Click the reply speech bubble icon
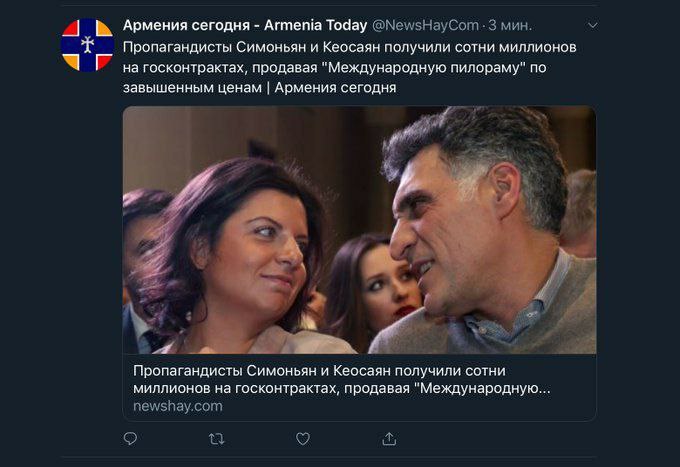 130,439
